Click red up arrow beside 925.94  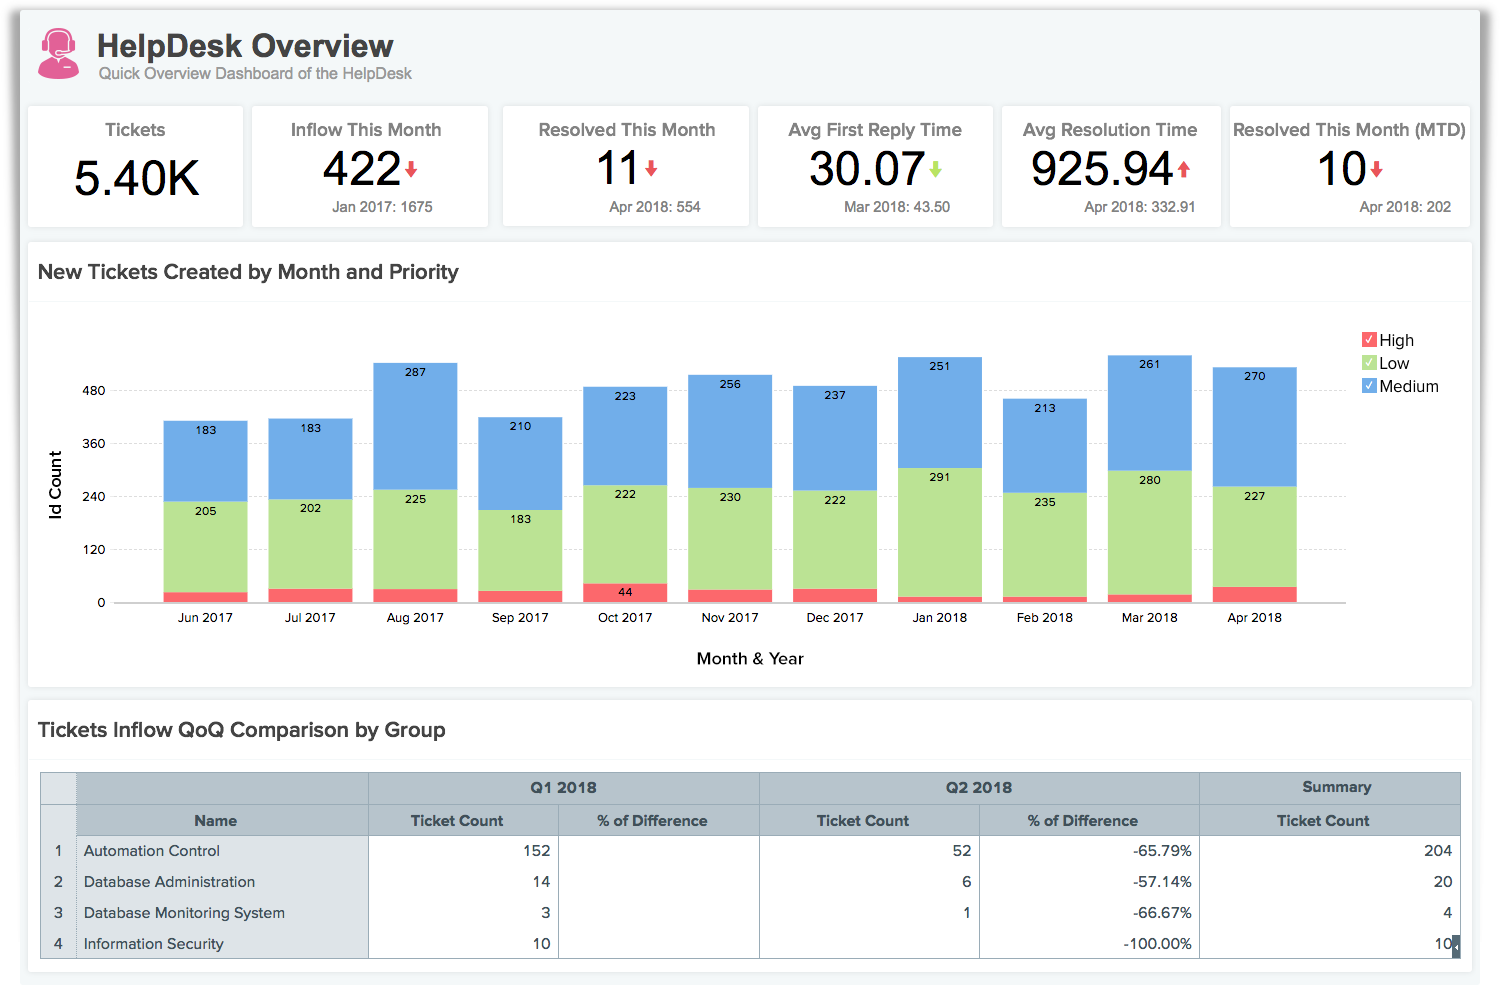(1184, 169)
